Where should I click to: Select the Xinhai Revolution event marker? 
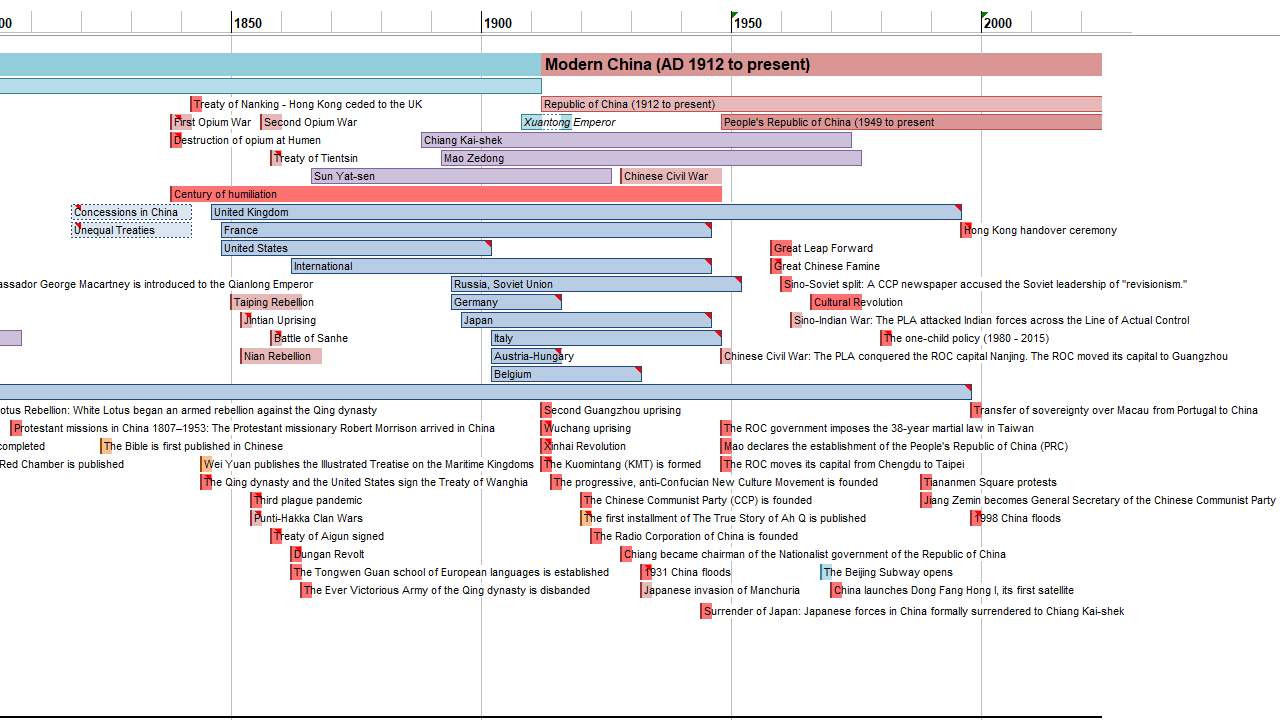point(546,446)
